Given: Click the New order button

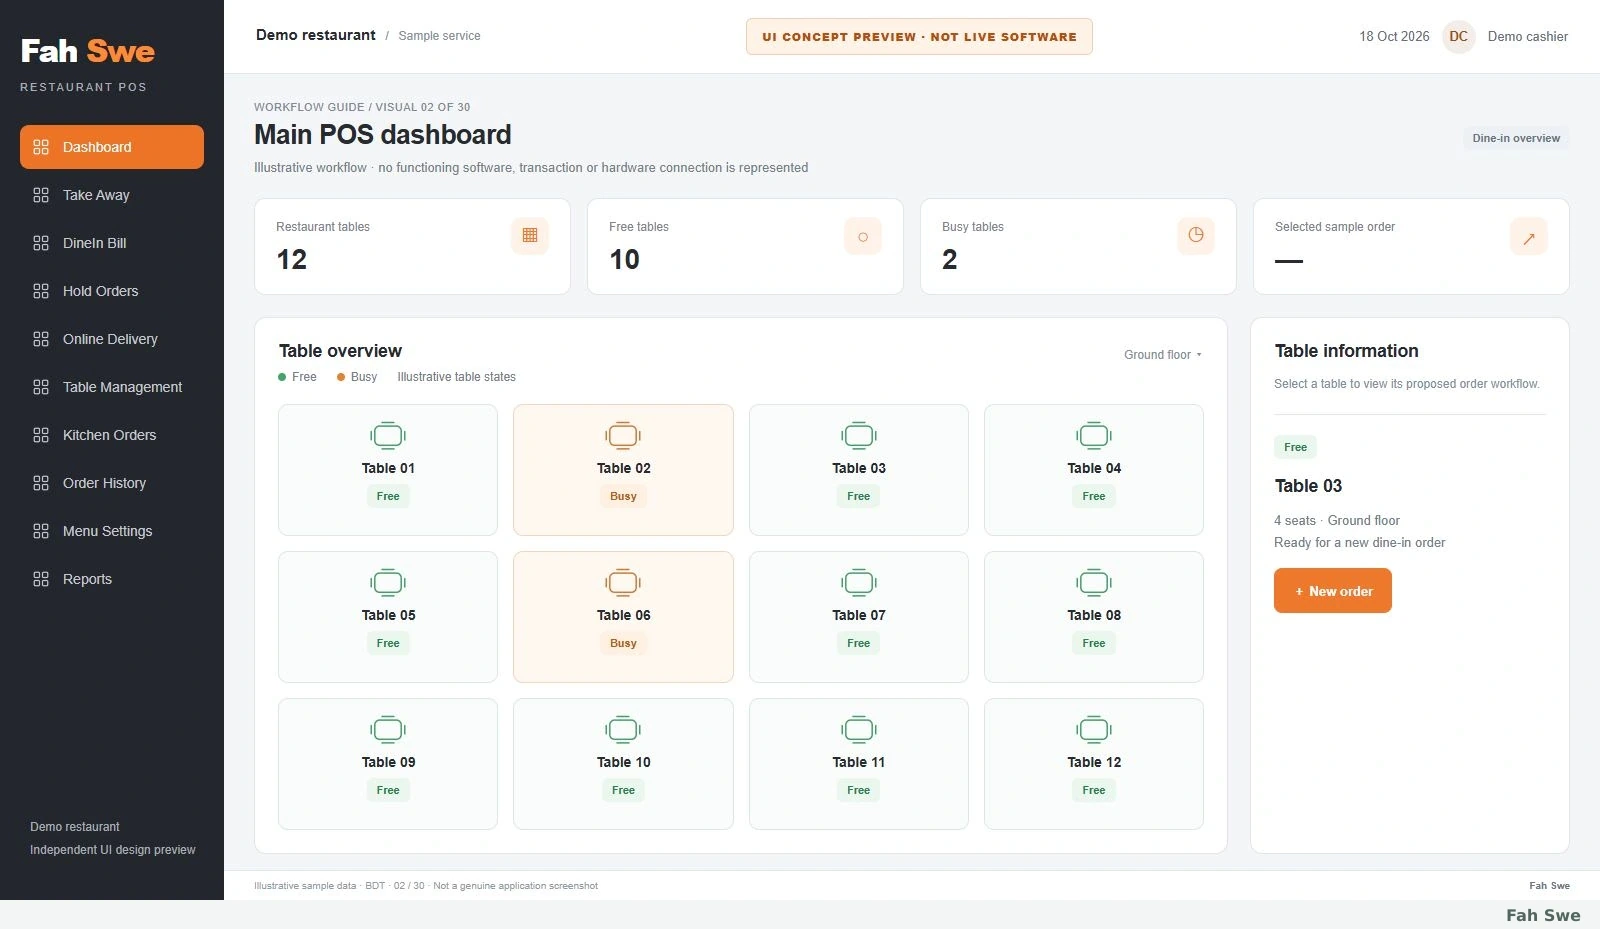Looking at the screenshot, I should coord(1333,591).
